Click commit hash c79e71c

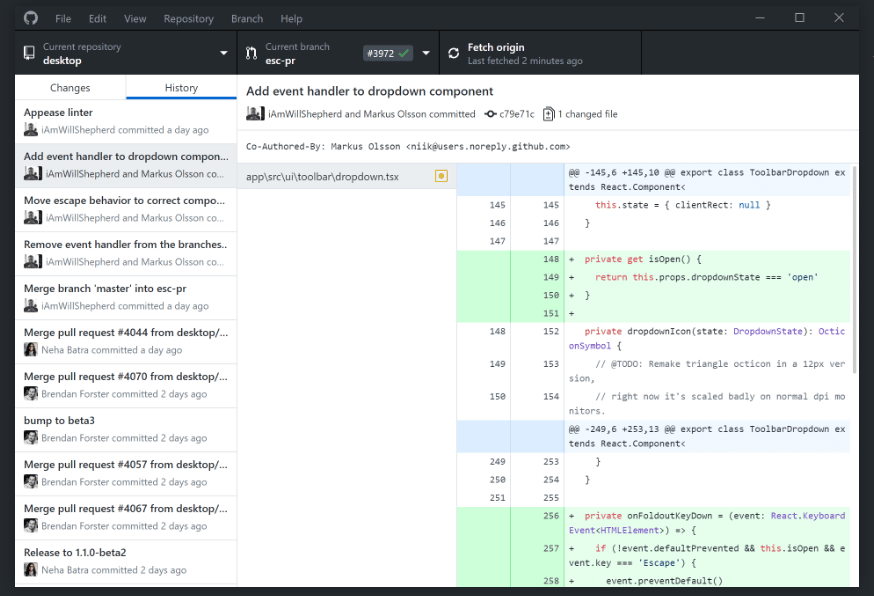pos(516,114)
